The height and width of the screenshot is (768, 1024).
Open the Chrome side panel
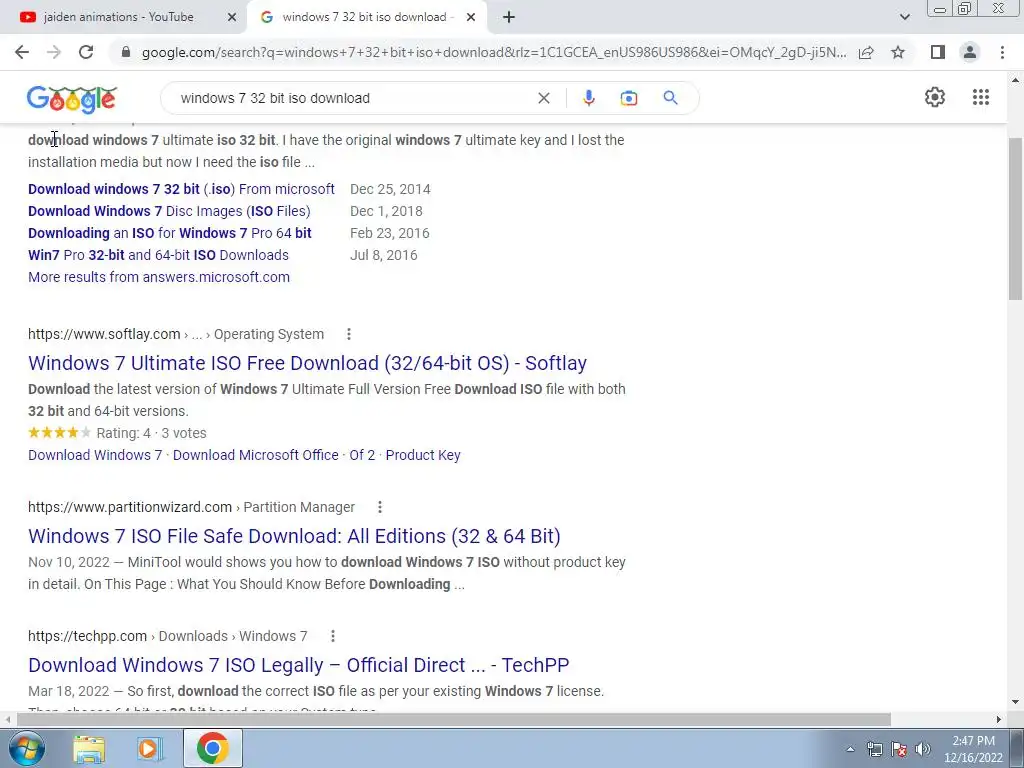pos(938,52)
